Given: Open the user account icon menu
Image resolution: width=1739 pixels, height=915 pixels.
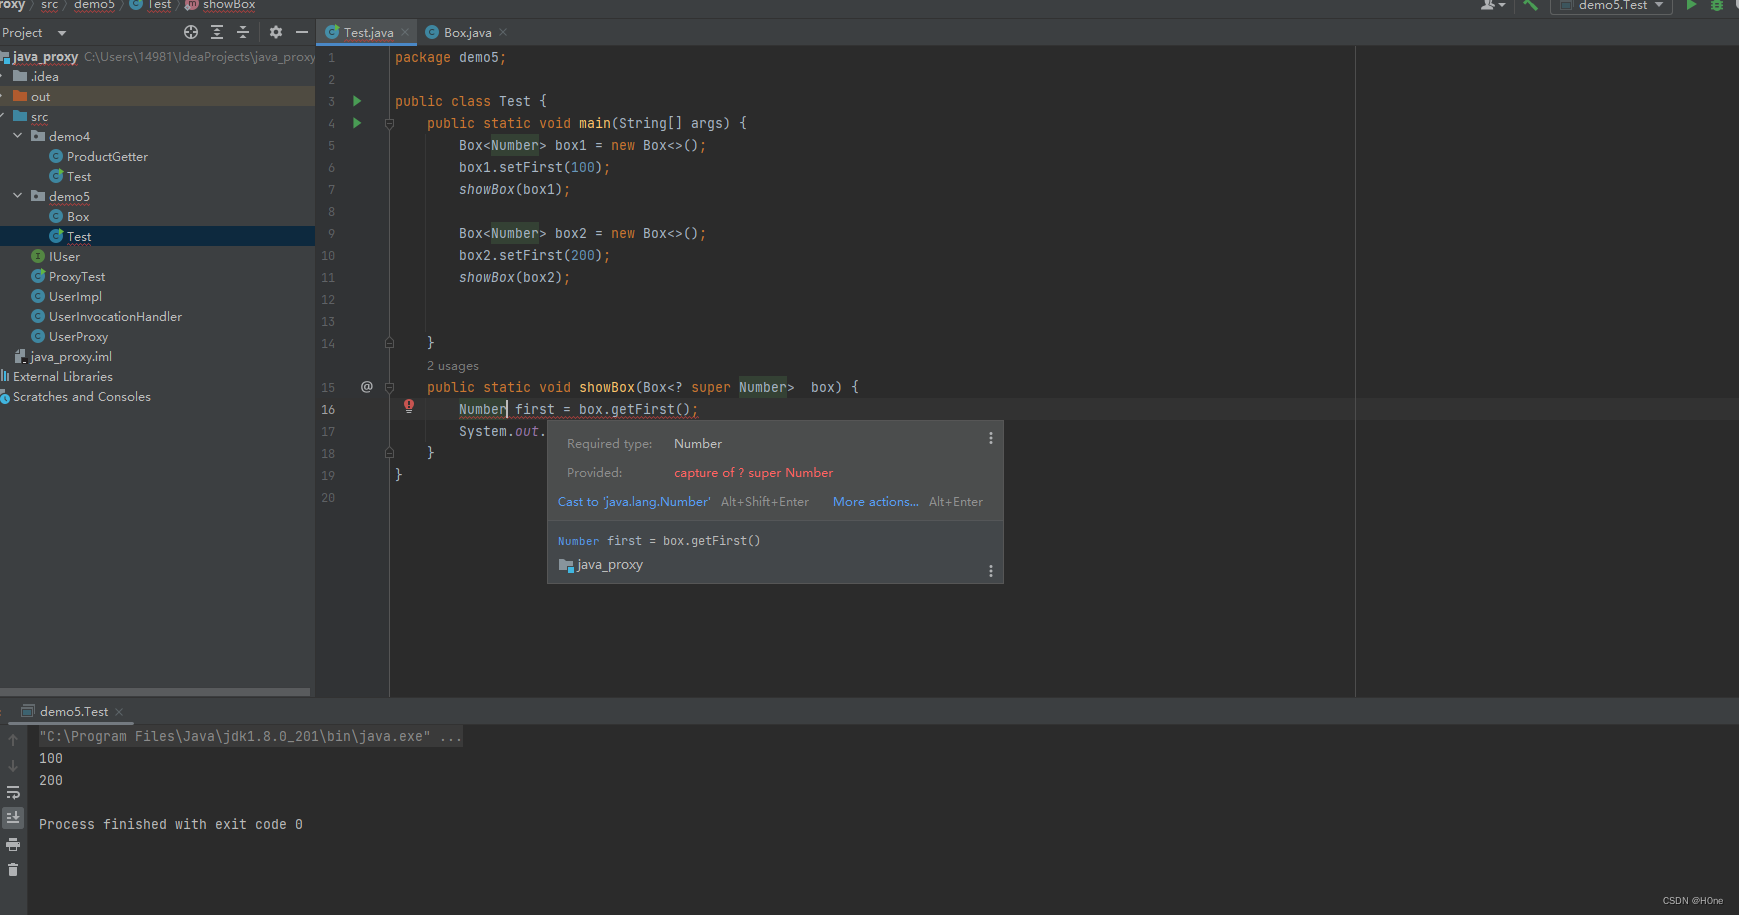Looking at the screenshot, I should [x=1492, y=5].
